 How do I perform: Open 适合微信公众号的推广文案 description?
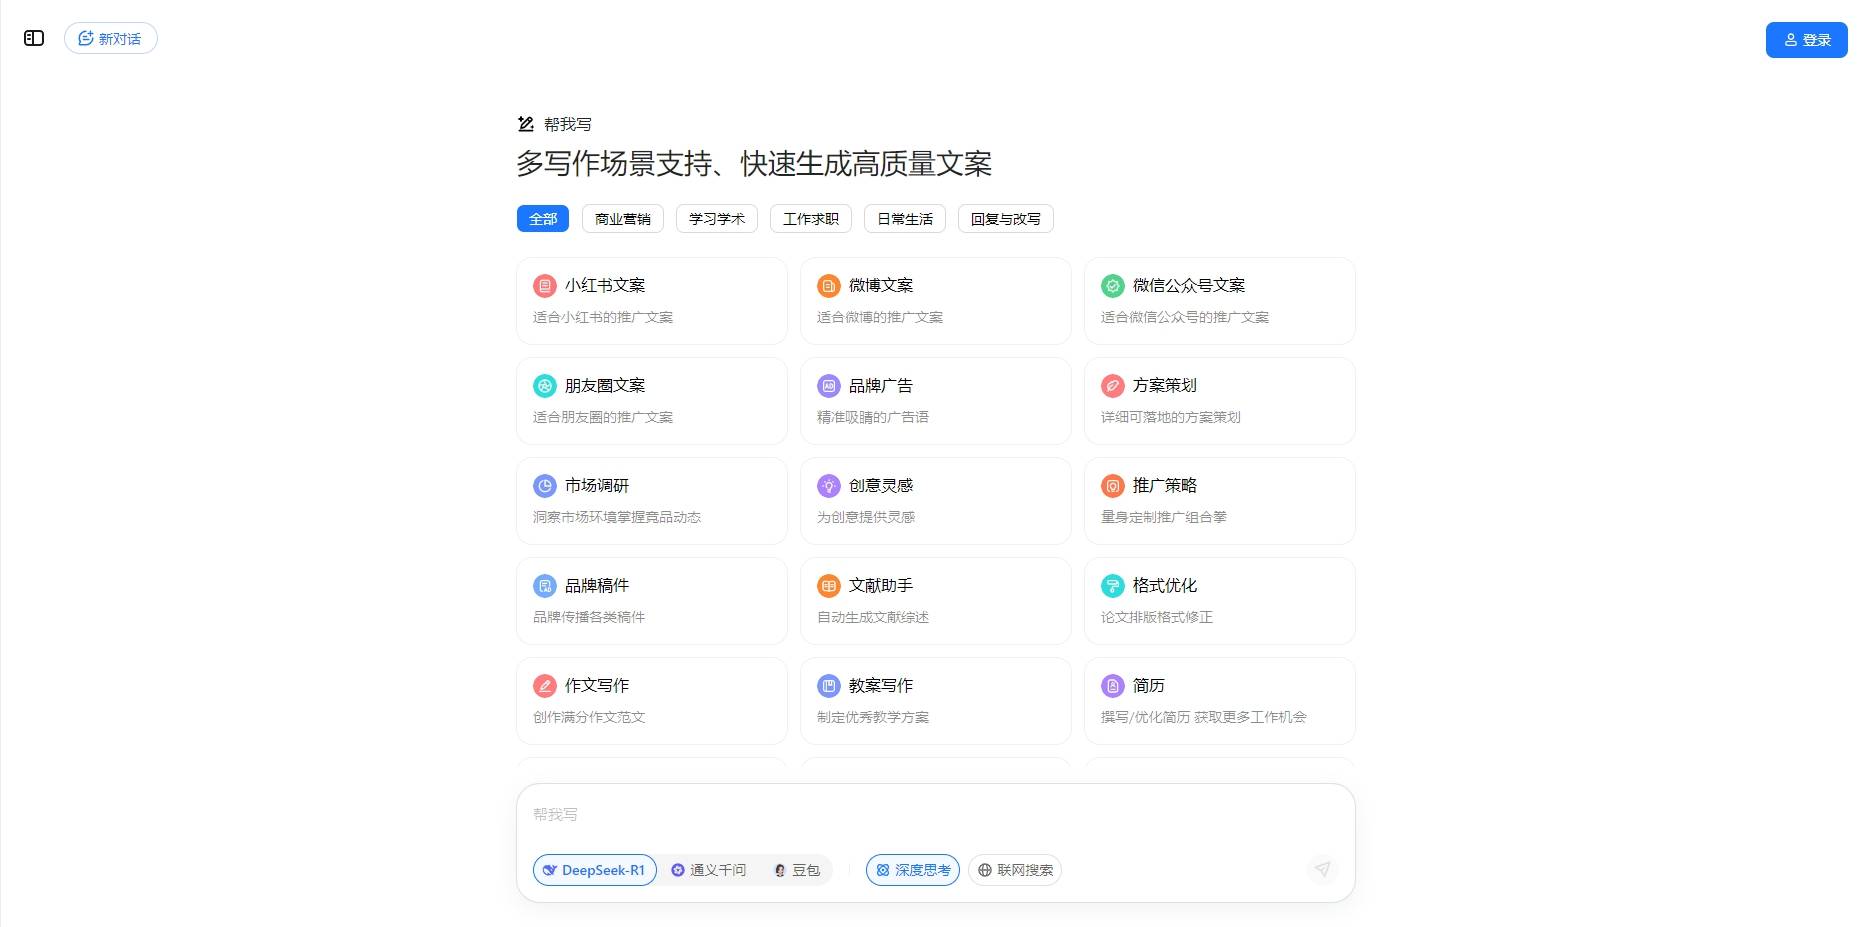click(1185, 317)
